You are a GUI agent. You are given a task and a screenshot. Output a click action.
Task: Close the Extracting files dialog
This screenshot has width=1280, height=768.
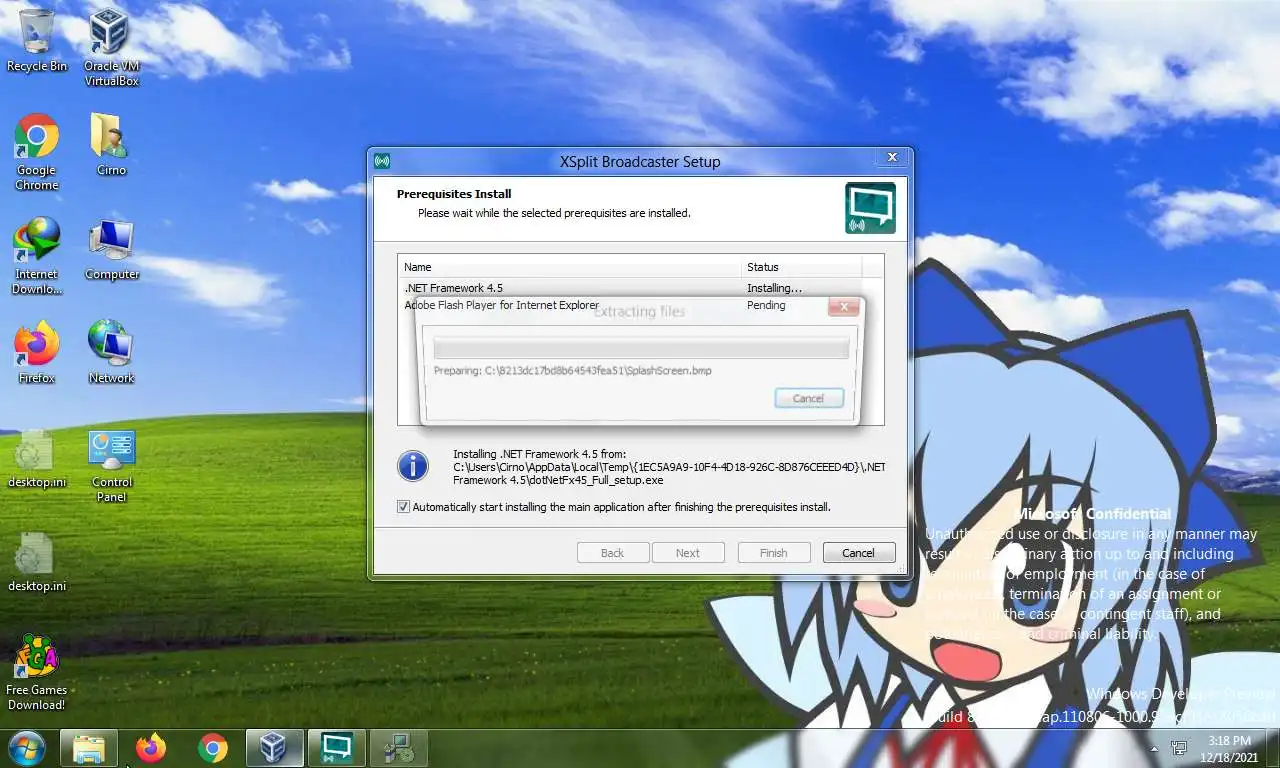tap(843, 307)
